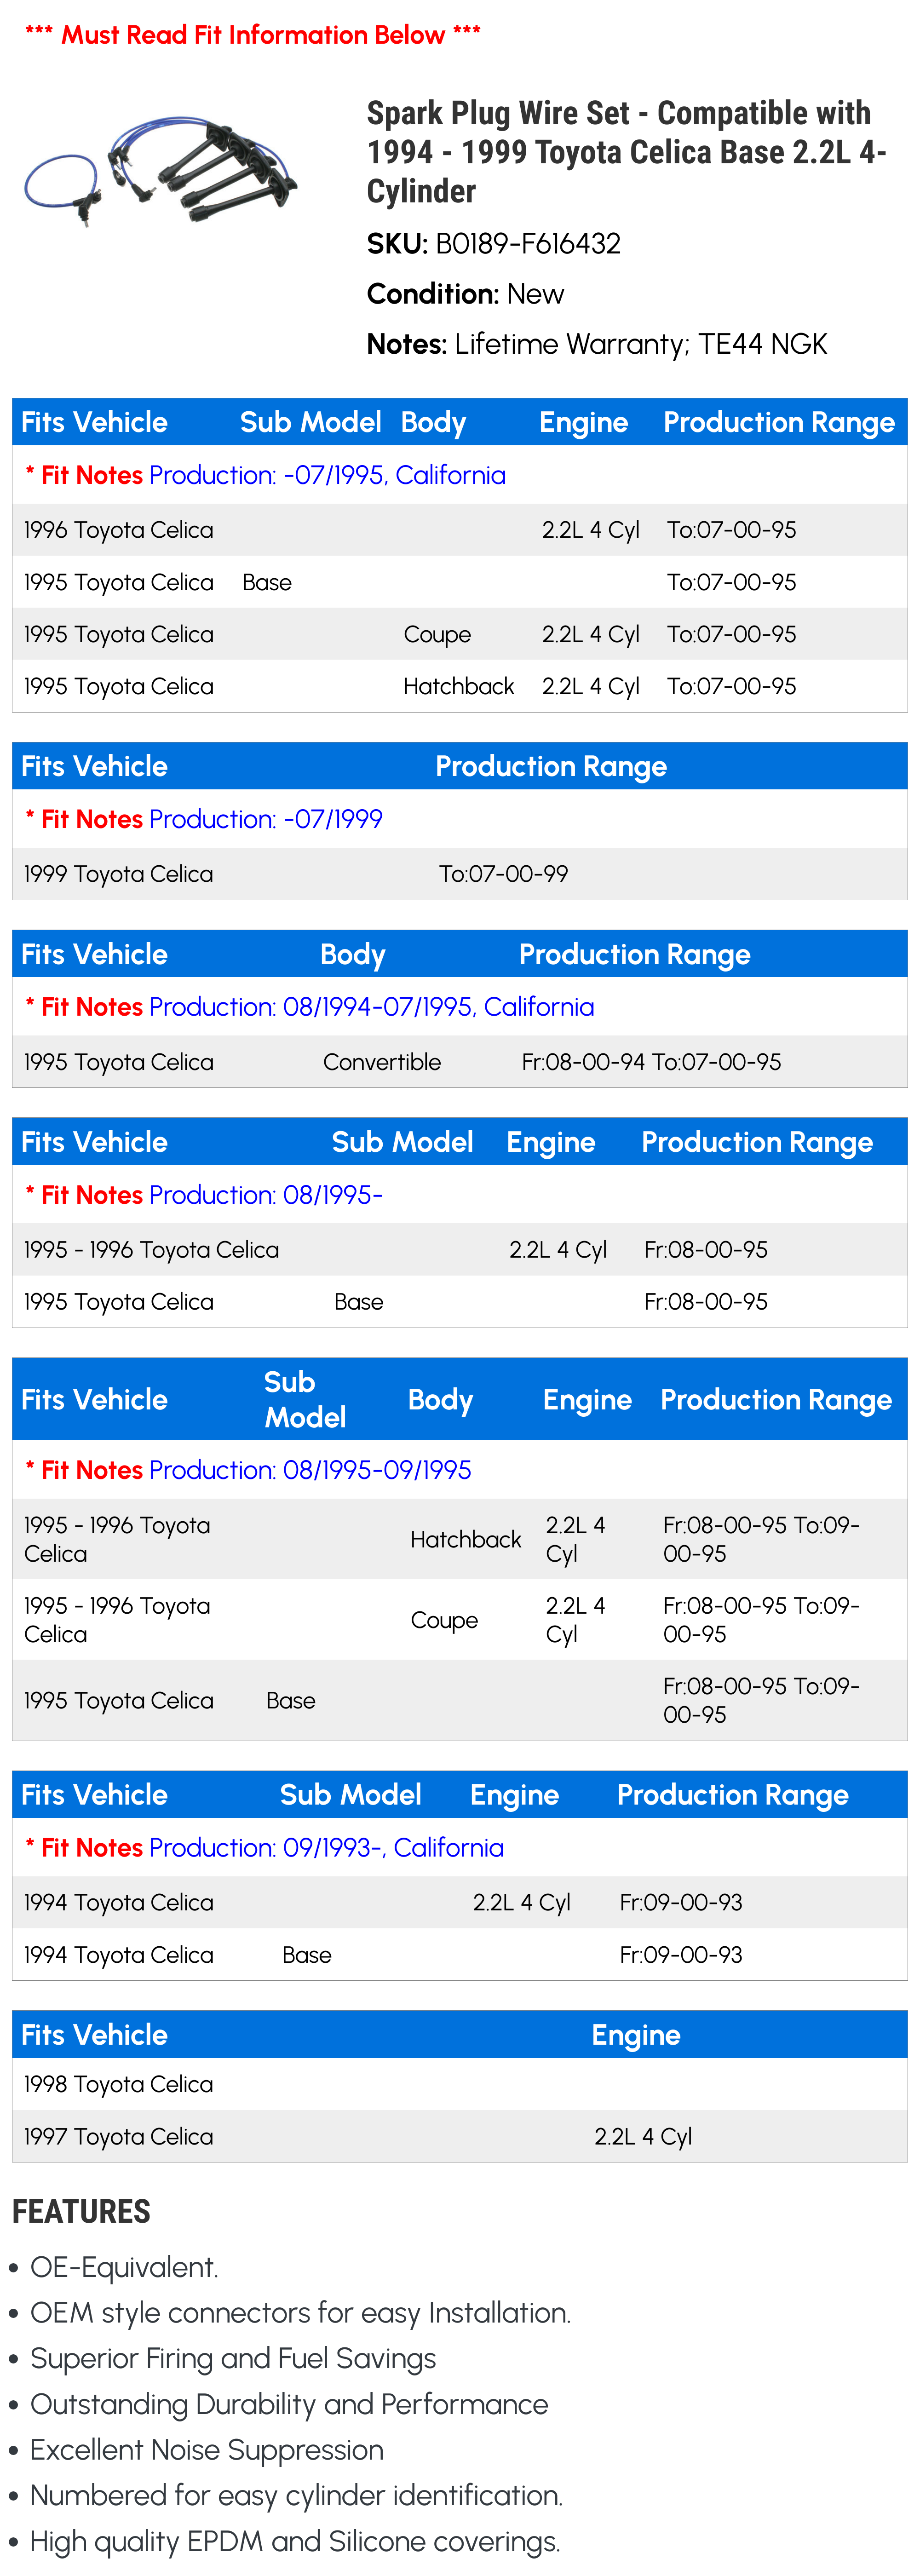Click the 1994 Toyota Celica 2.2L 4 Cyl engine cell
The height and width of the screenshot is (2576, 920).
click(522, 1902)
